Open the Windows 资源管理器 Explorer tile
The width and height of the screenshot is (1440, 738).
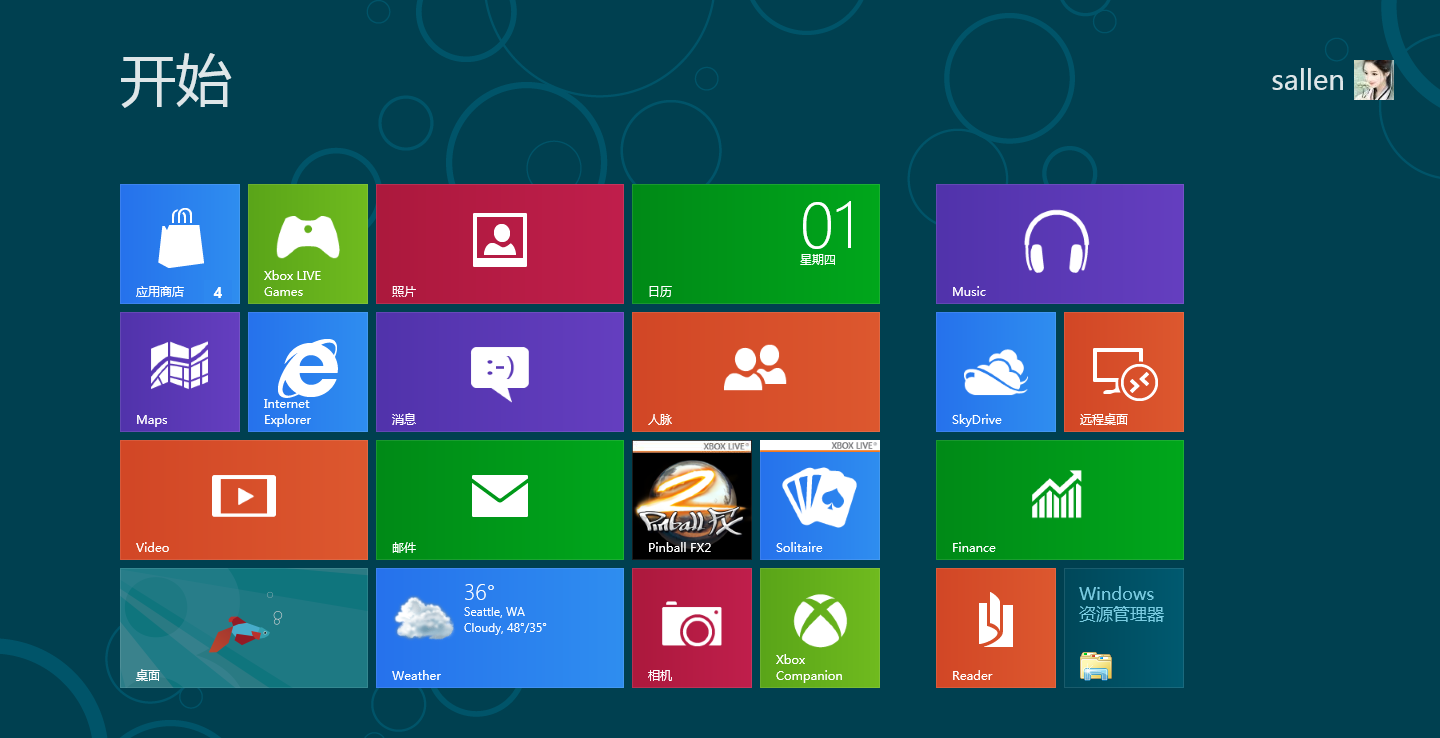[x=1124, y=628]
